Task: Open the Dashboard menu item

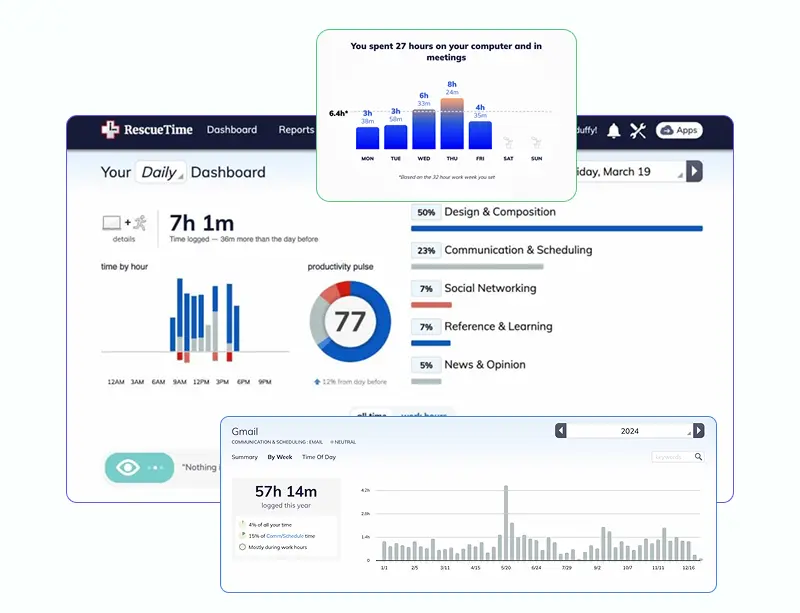Action: pyautogui.click(x=232, y=130)
